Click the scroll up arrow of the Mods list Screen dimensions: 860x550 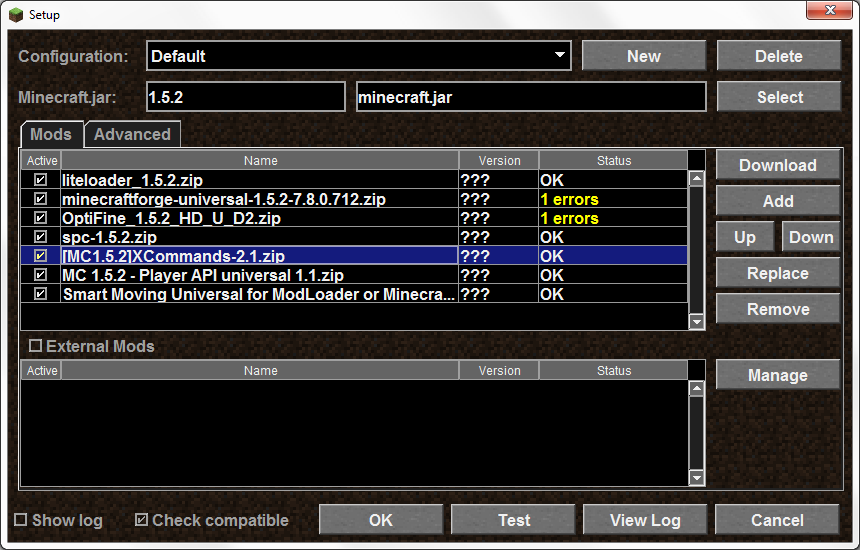point(697,178)
